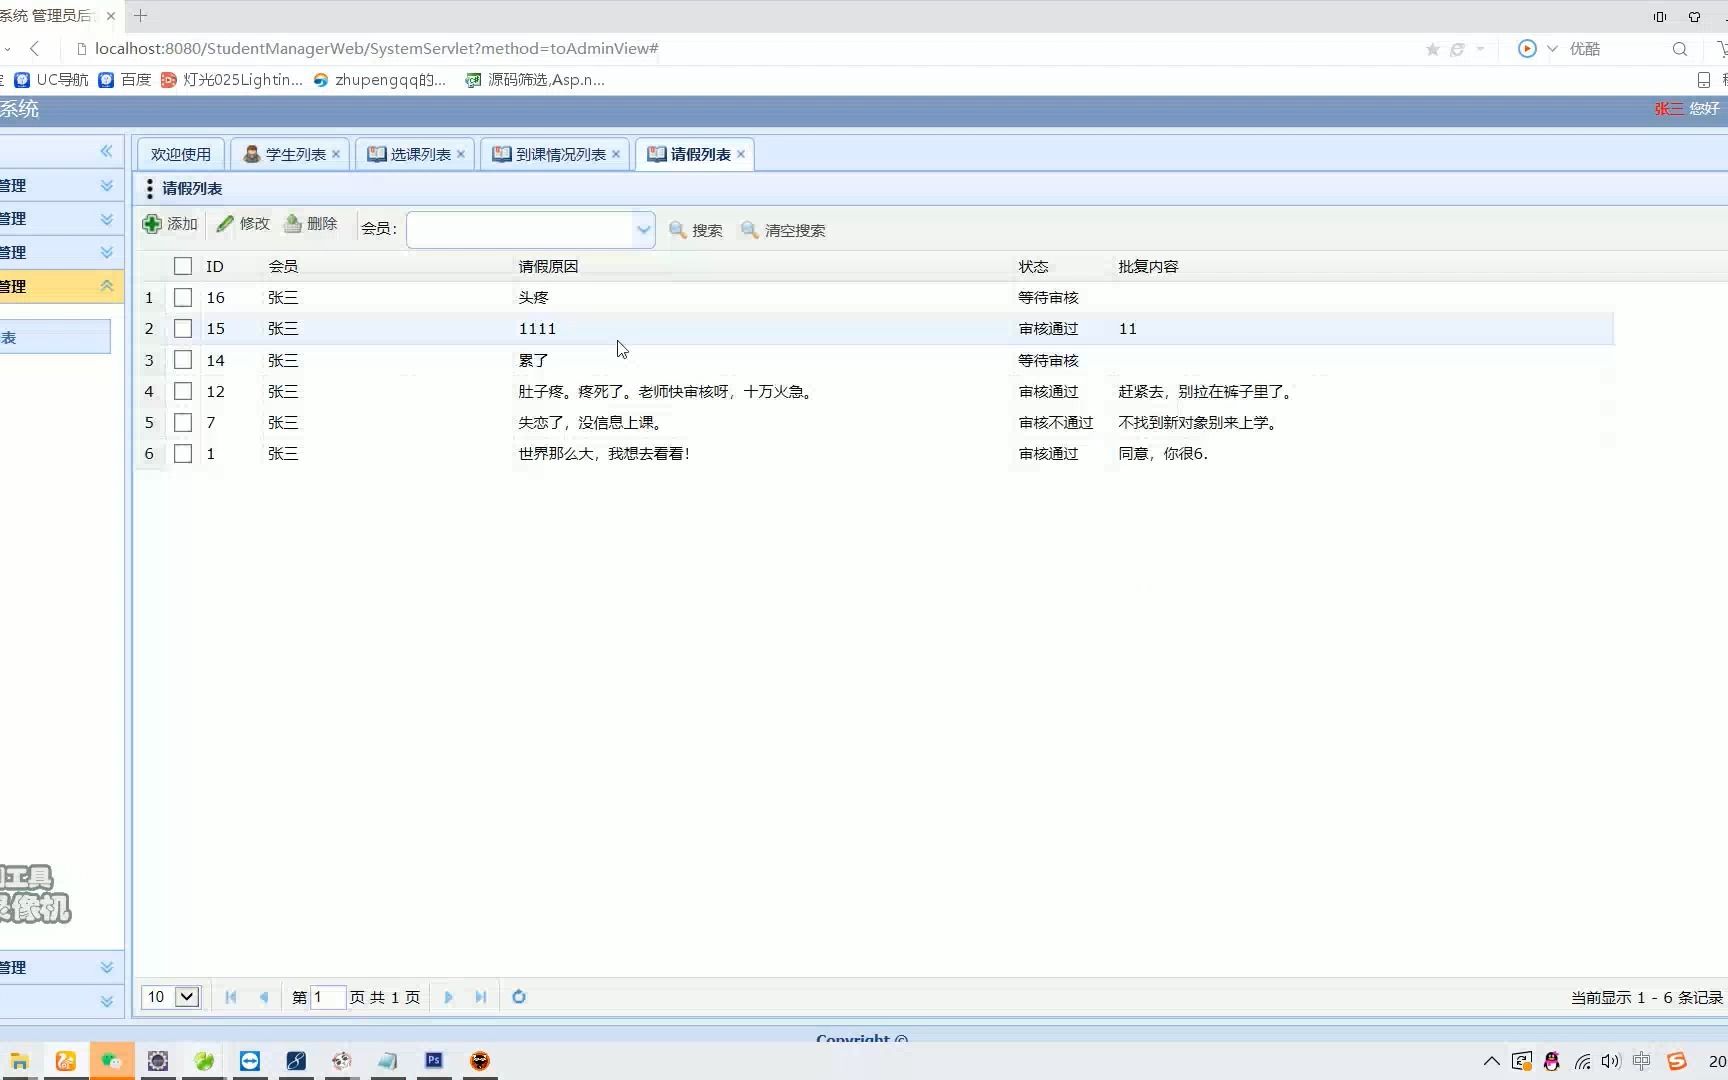This screenshot has width=1728, height=1080.
Task: Click the page number input field
Action: tap(329, 997)
